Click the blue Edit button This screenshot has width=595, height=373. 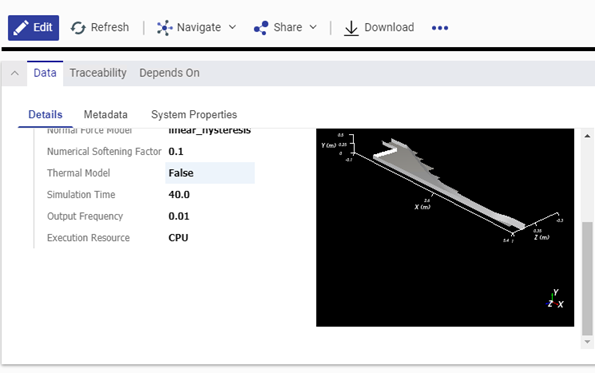point(33,28)
